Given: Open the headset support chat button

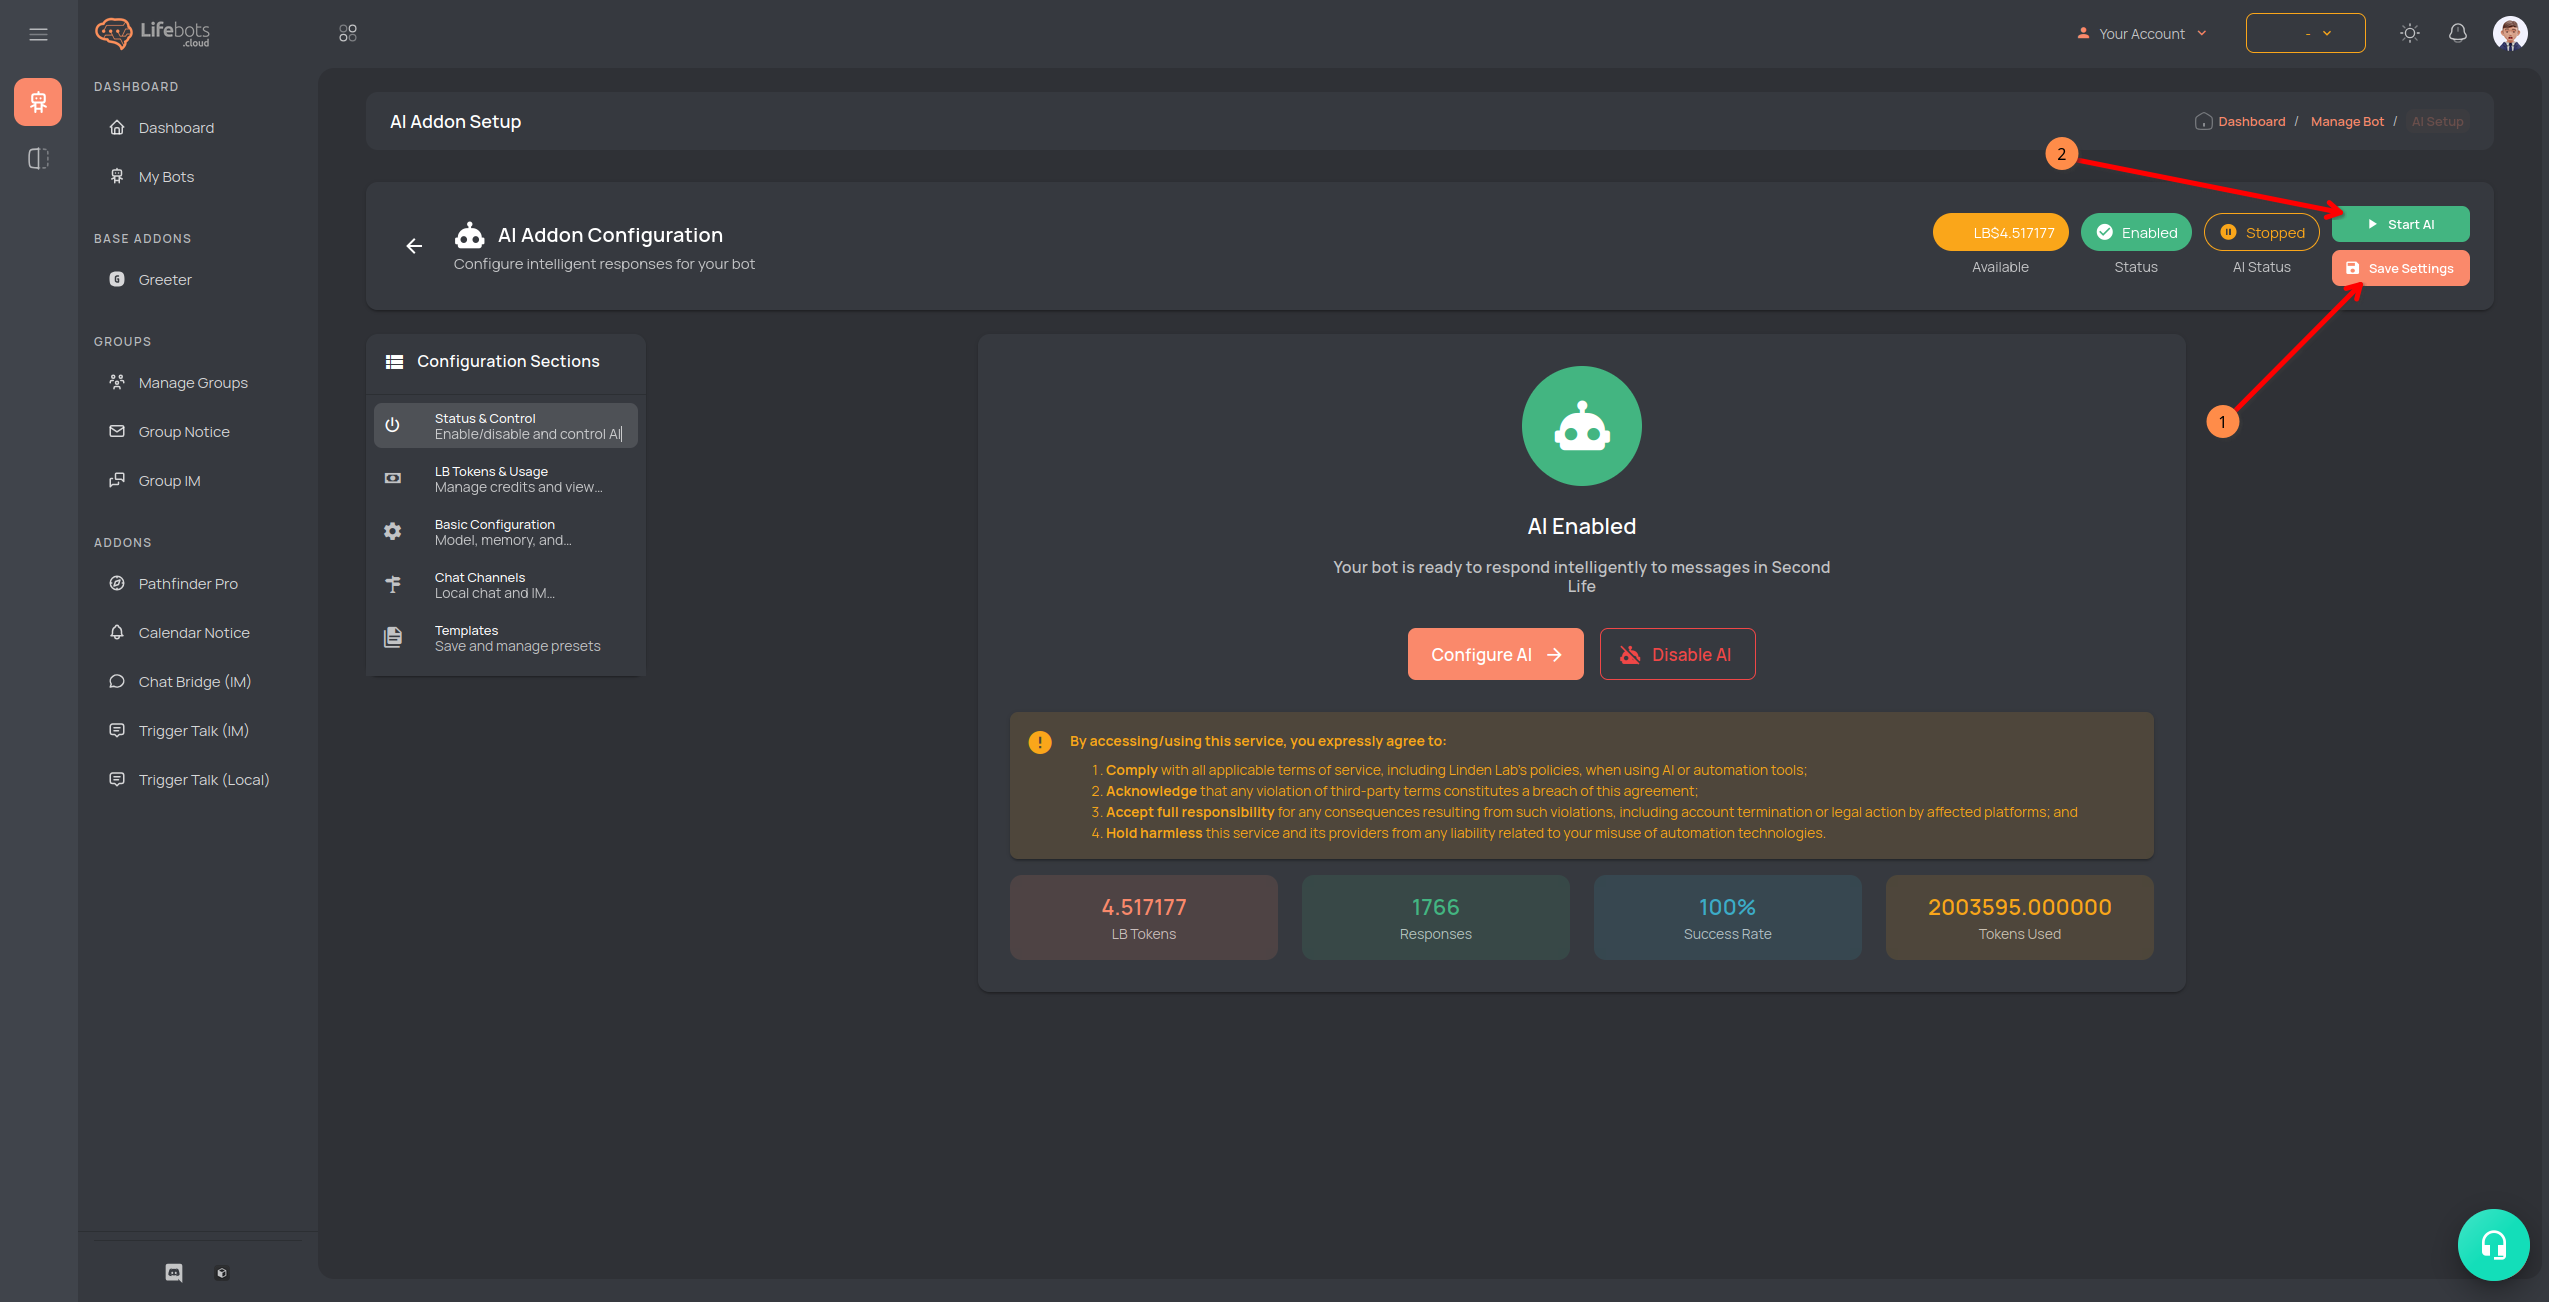Looking at the screenshot, I should [2493, 1244].
